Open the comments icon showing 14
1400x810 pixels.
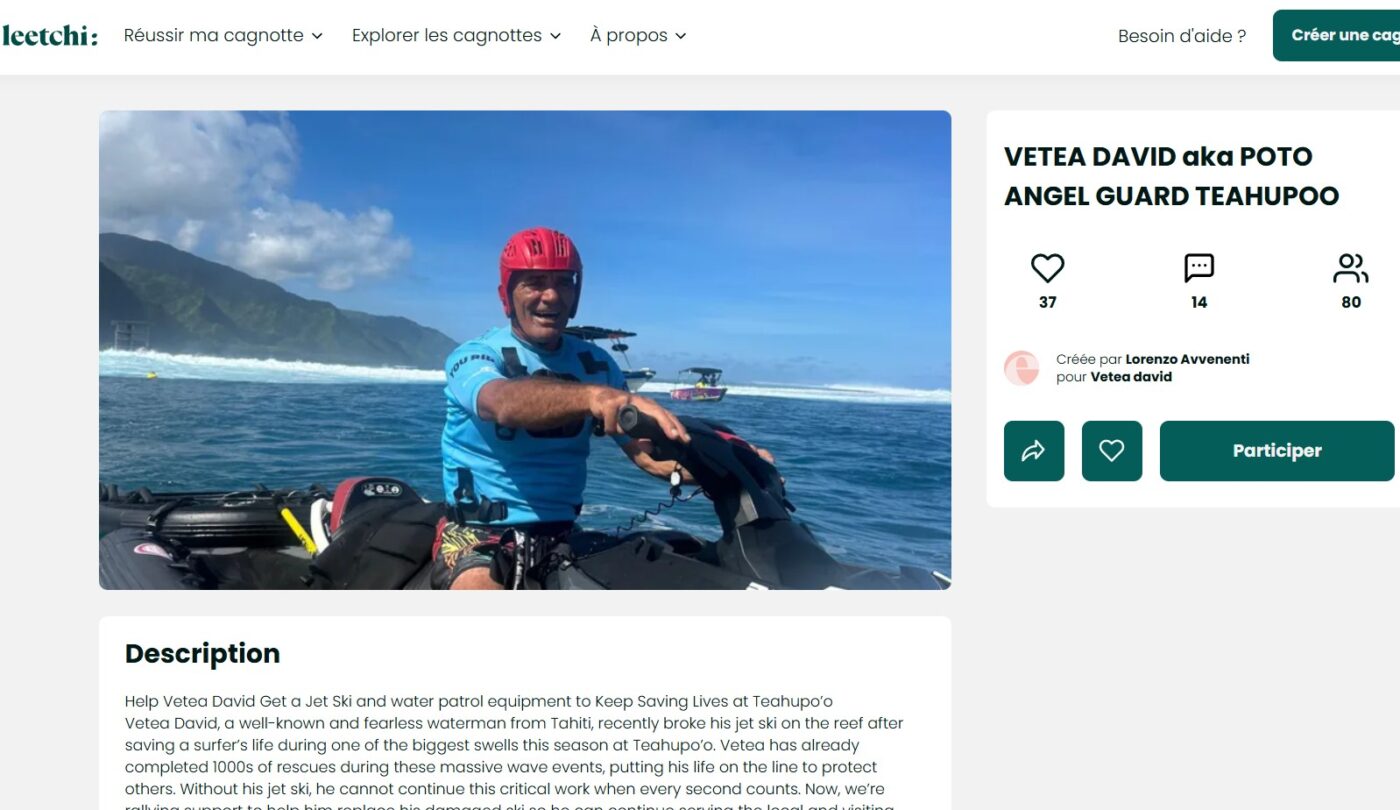click(x=1199, y=268)
